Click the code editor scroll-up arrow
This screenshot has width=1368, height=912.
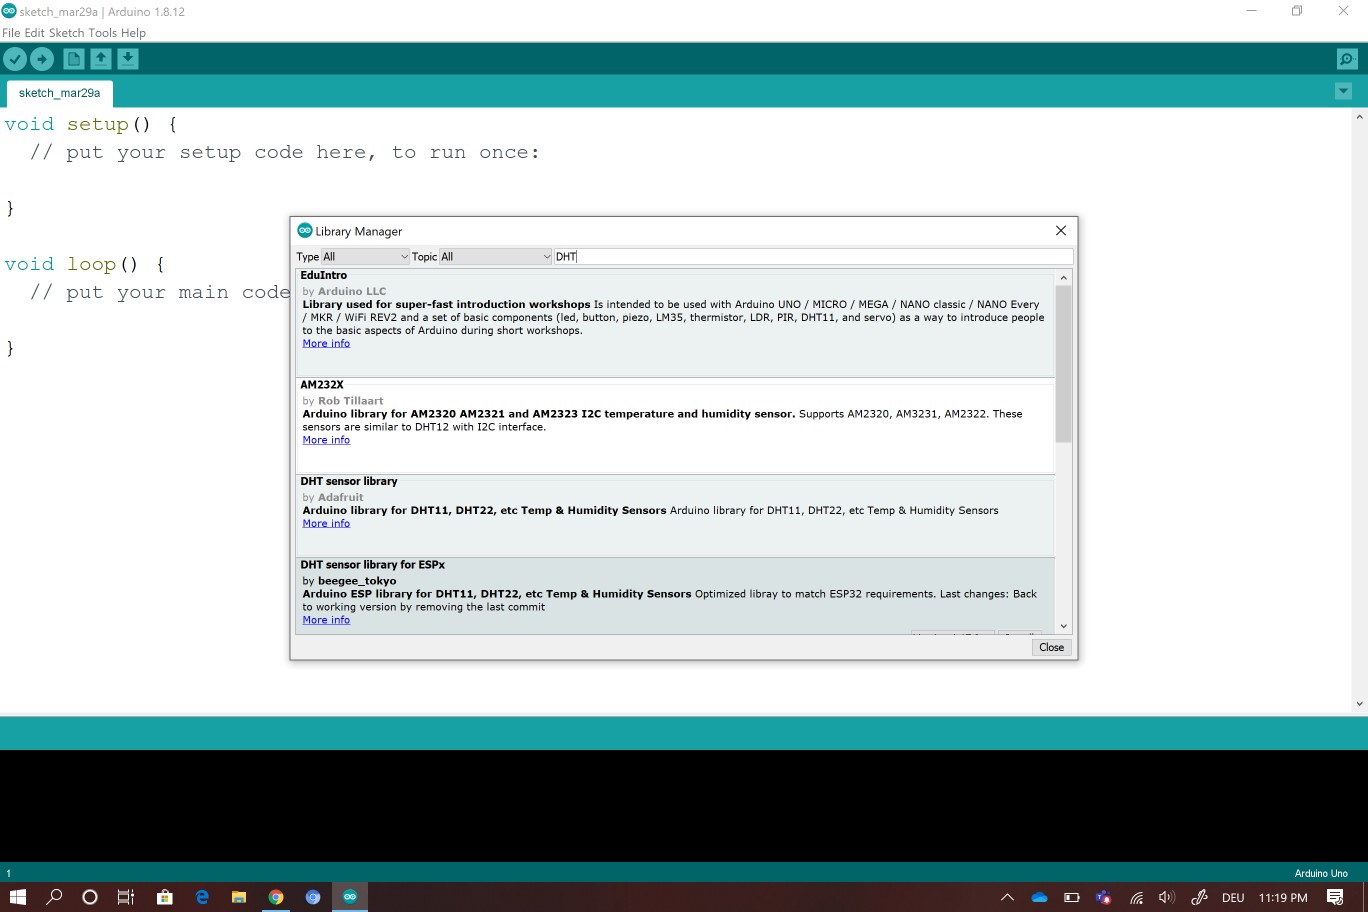(1359, 117)
